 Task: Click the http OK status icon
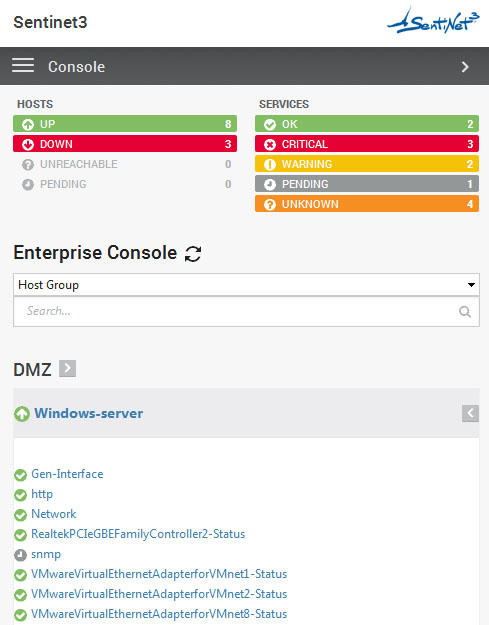point(20,495)
